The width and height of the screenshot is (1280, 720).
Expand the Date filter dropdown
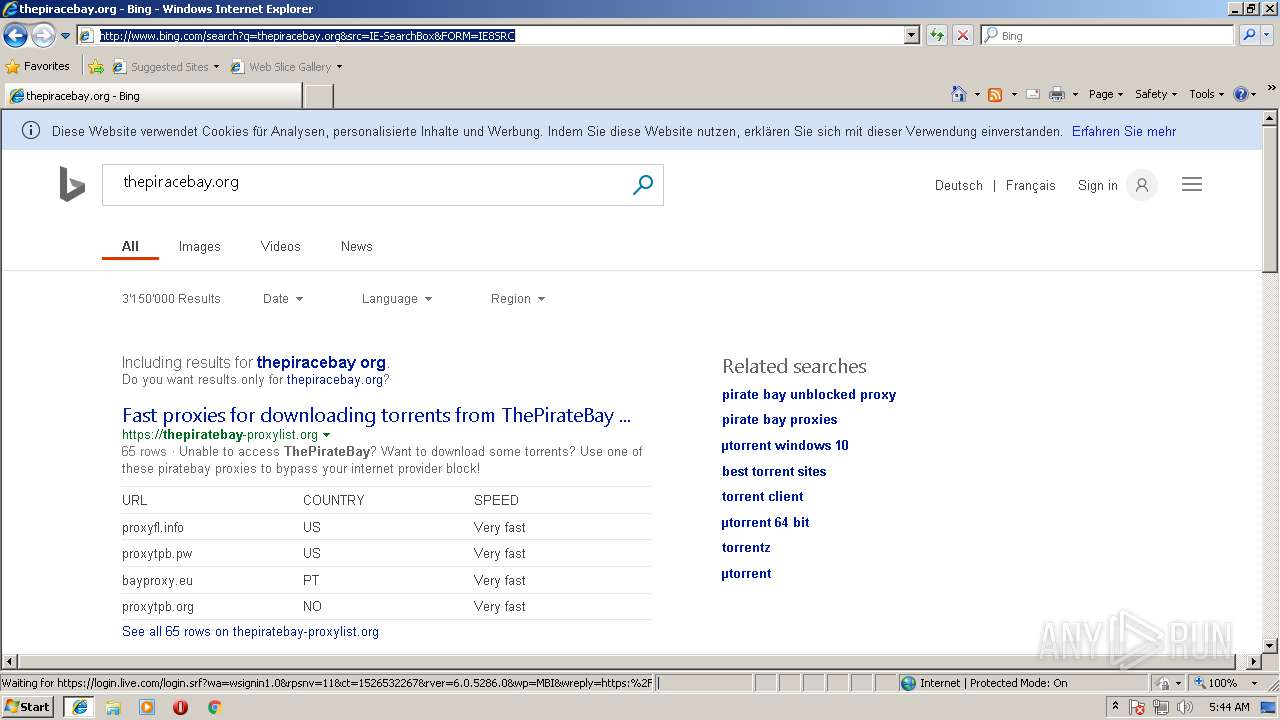click(283, 298)
